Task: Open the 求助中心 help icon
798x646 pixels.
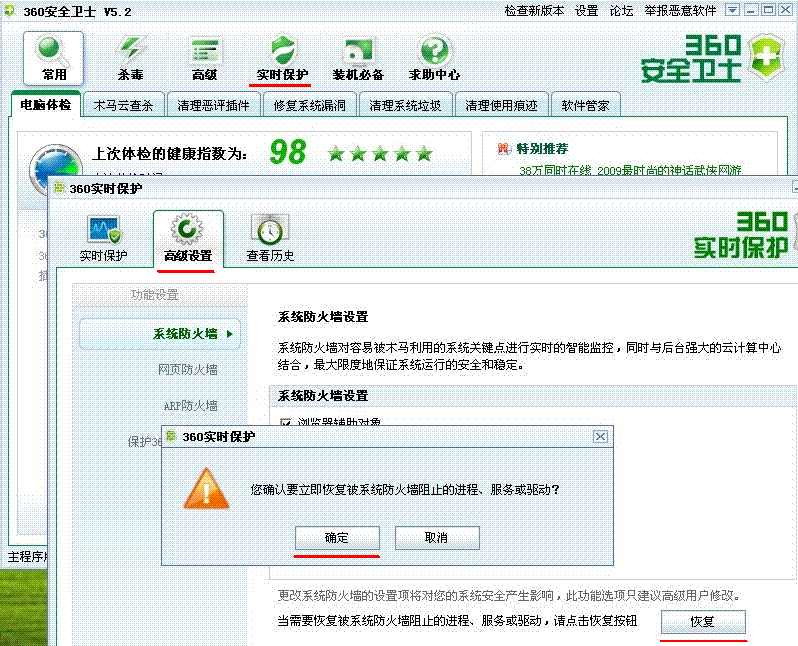Action: coord(434,58)
